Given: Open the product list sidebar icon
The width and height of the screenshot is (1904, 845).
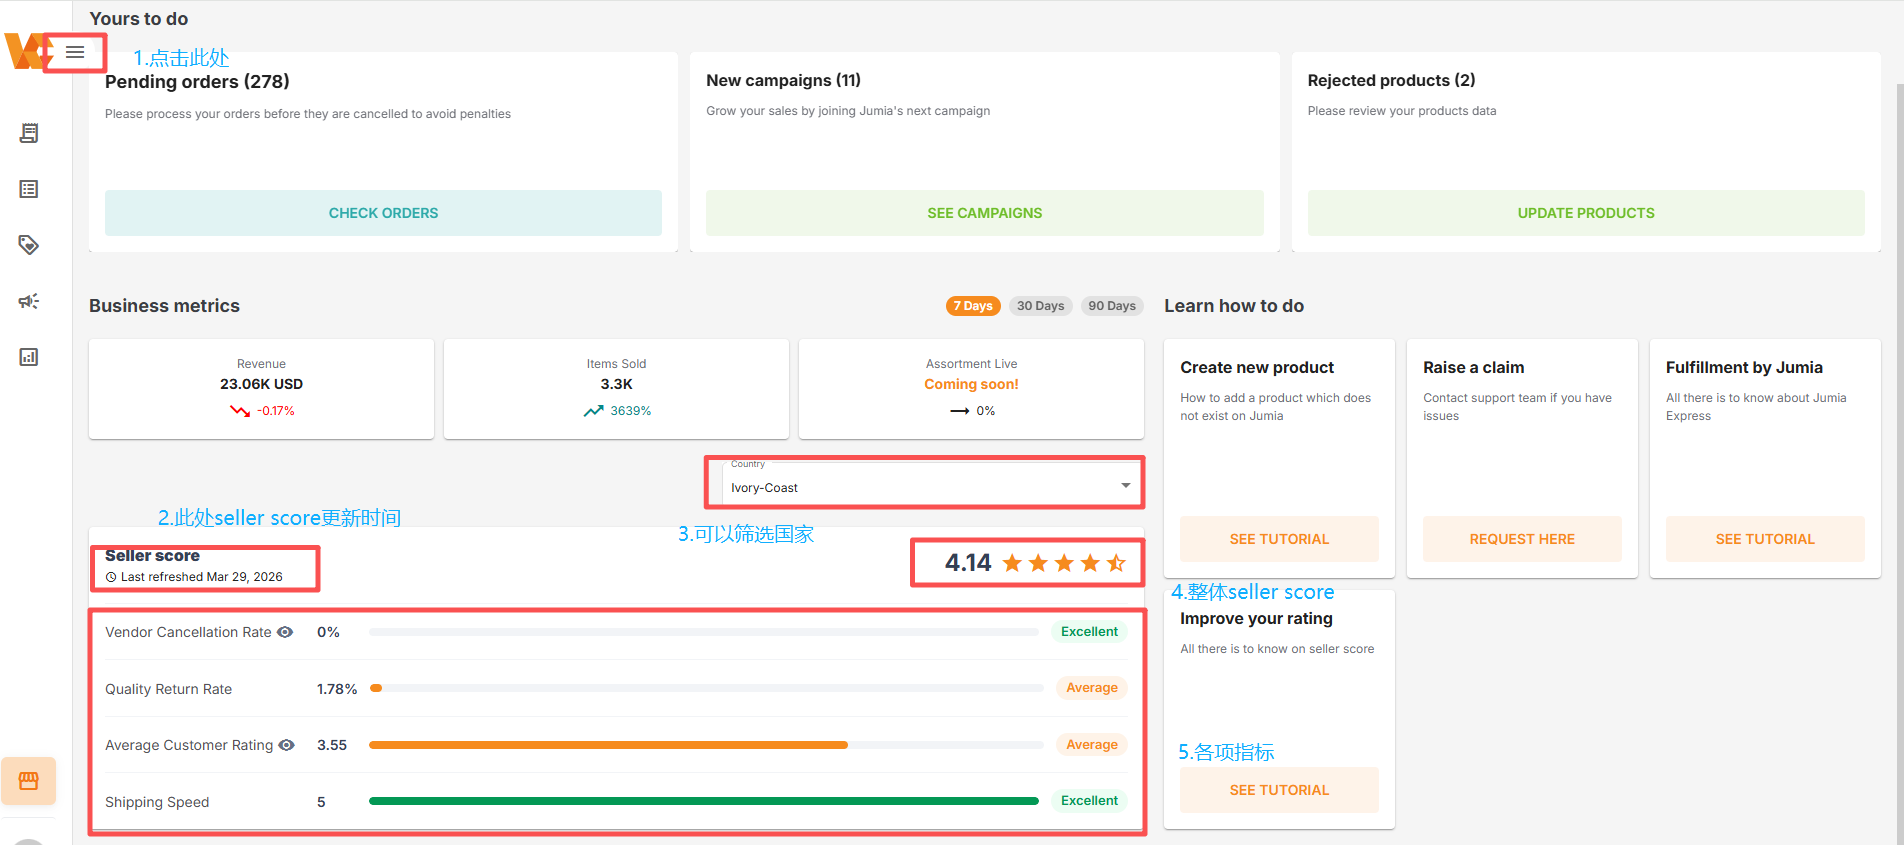Looking at the screenshot, I should 29,189.
